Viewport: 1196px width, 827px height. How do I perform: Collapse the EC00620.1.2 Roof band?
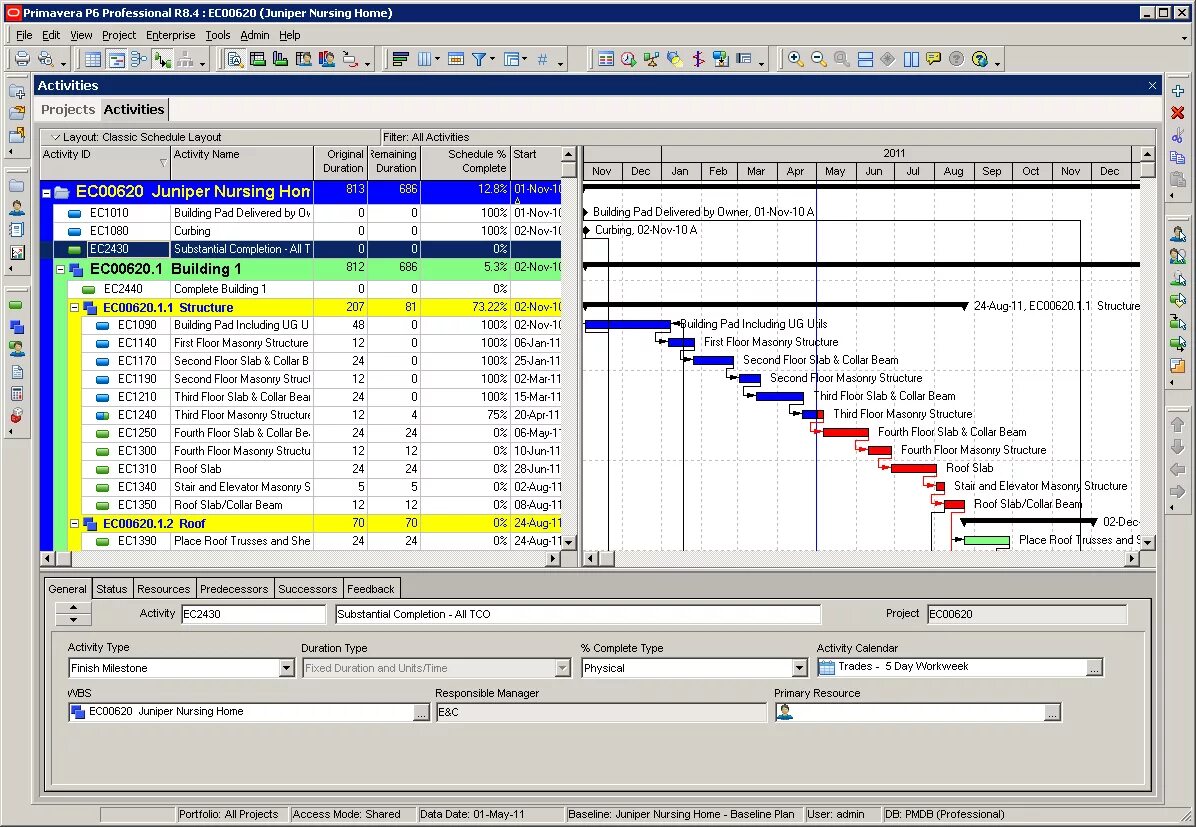point(74,523)
